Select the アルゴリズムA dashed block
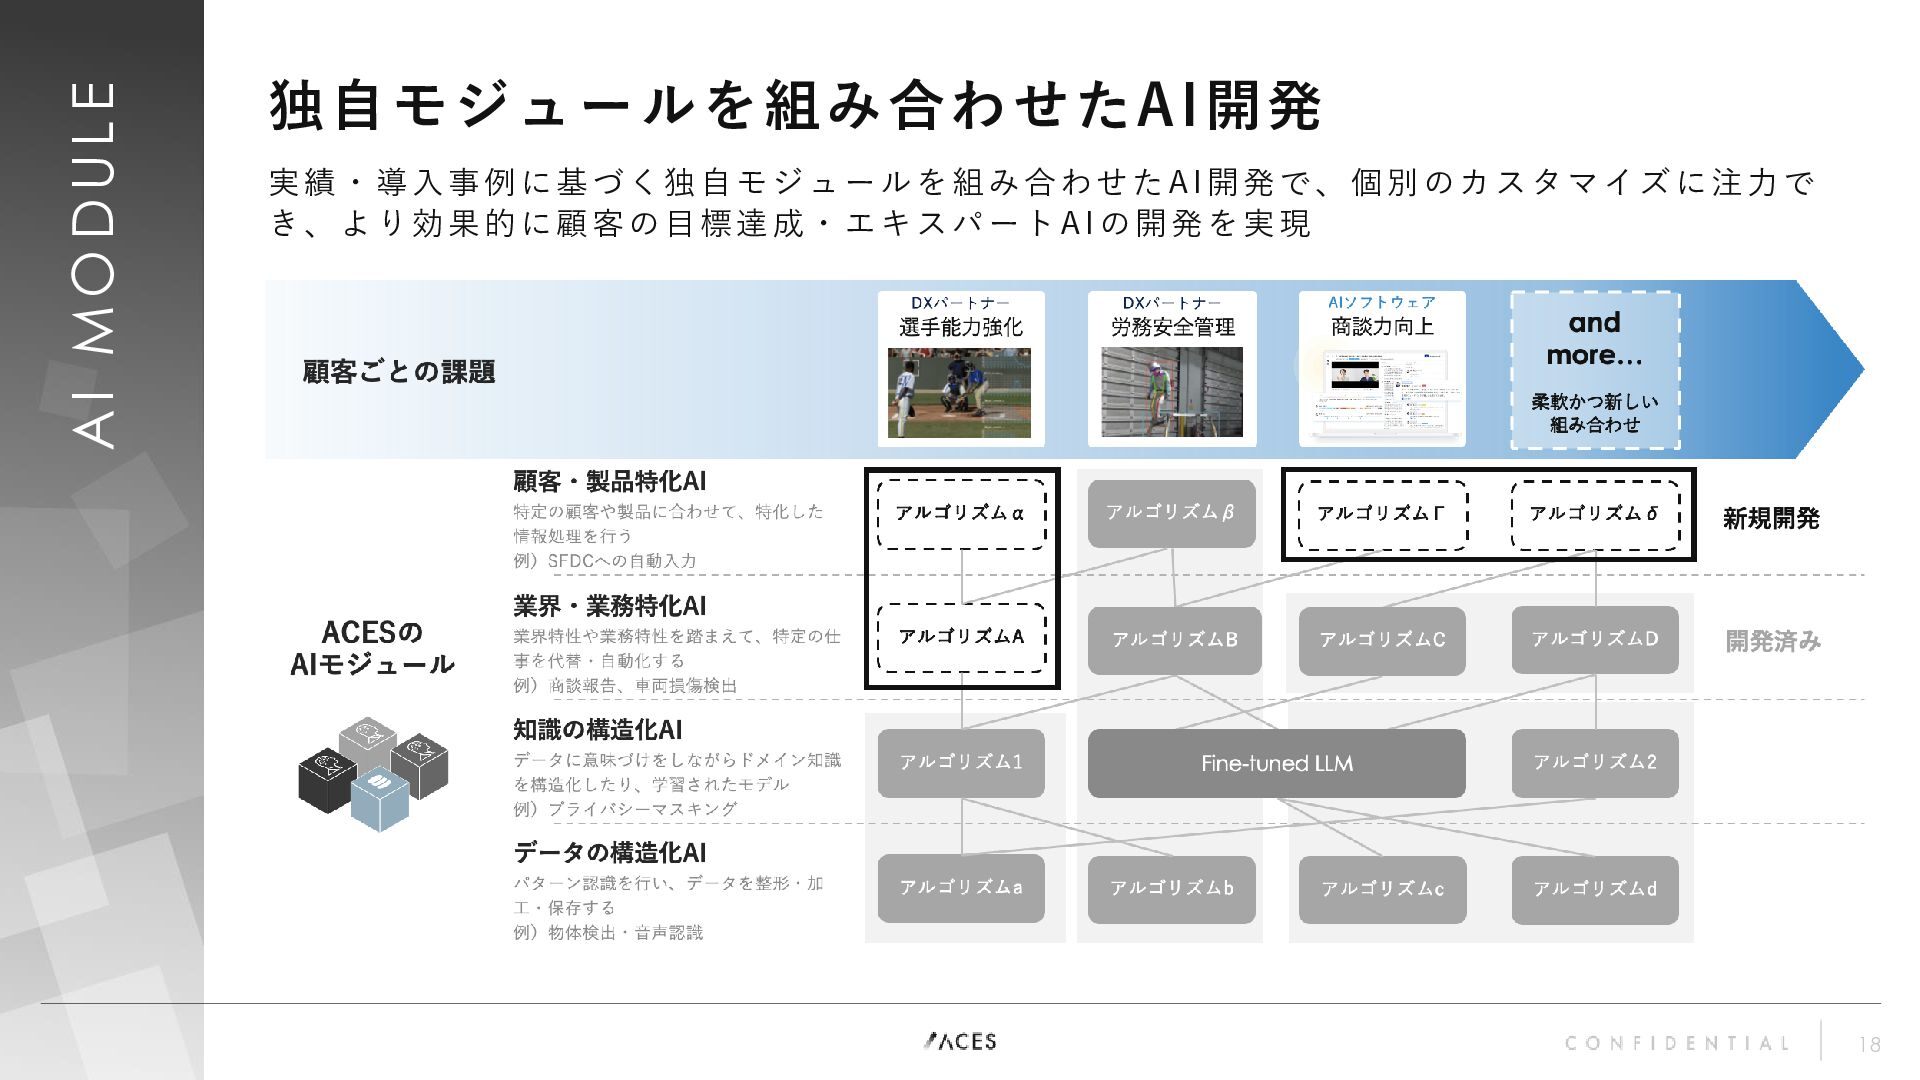The width and height of the screenshot is (1920, 1080). [x=961, y=637]
